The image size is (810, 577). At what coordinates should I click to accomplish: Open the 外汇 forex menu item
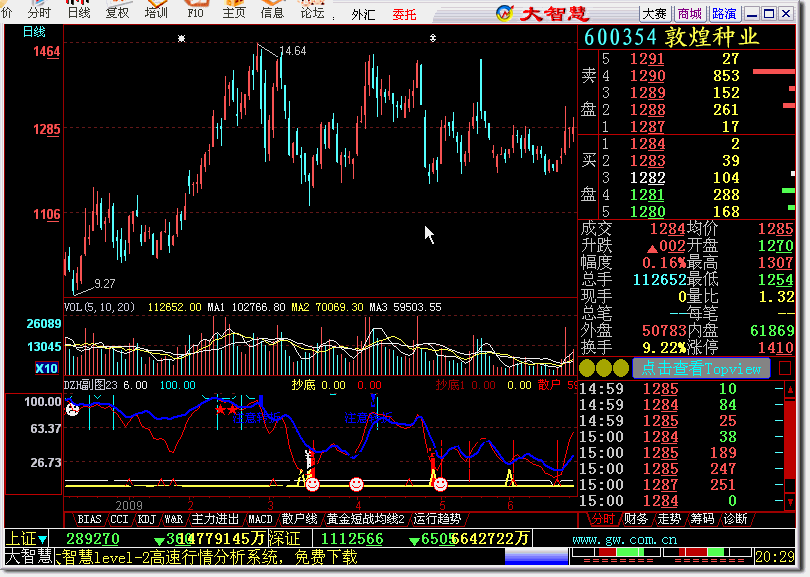363,14
